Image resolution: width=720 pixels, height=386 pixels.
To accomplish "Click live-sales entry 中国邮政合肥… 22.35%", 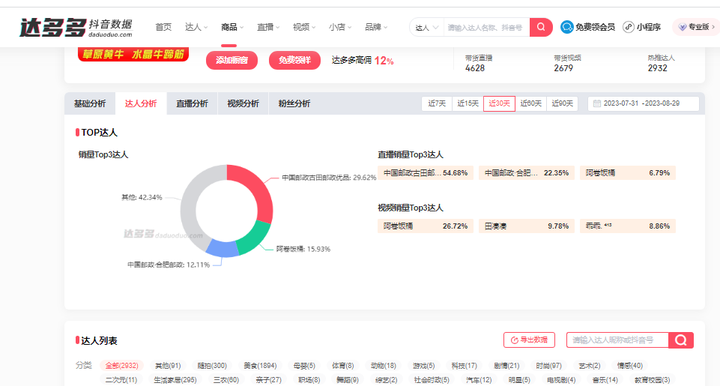I will (x=527, y=173).
